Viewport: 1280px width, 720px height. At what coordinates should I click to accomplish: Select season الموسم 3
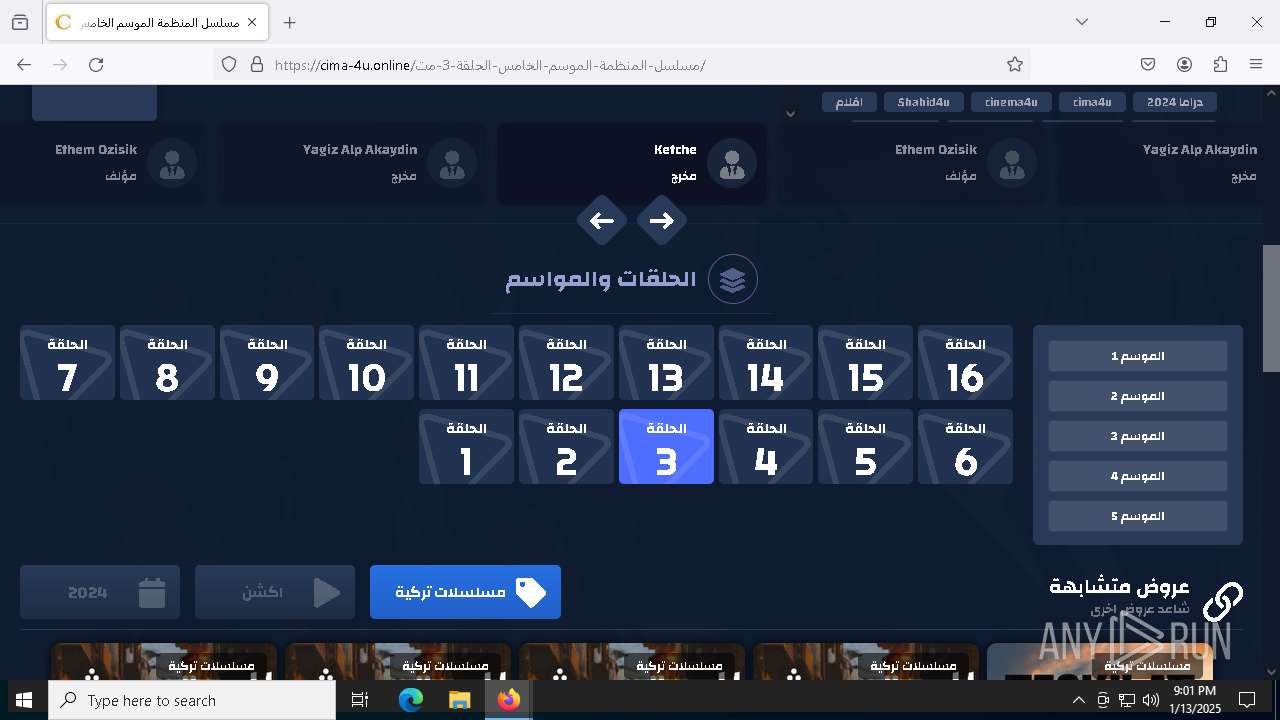coord(1138,436)
